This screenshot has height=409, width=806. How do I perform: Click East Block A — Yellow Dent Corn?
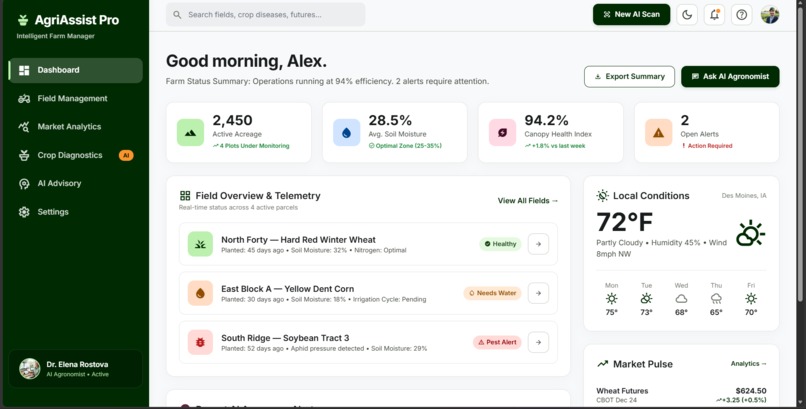click(x=287, y=289)
